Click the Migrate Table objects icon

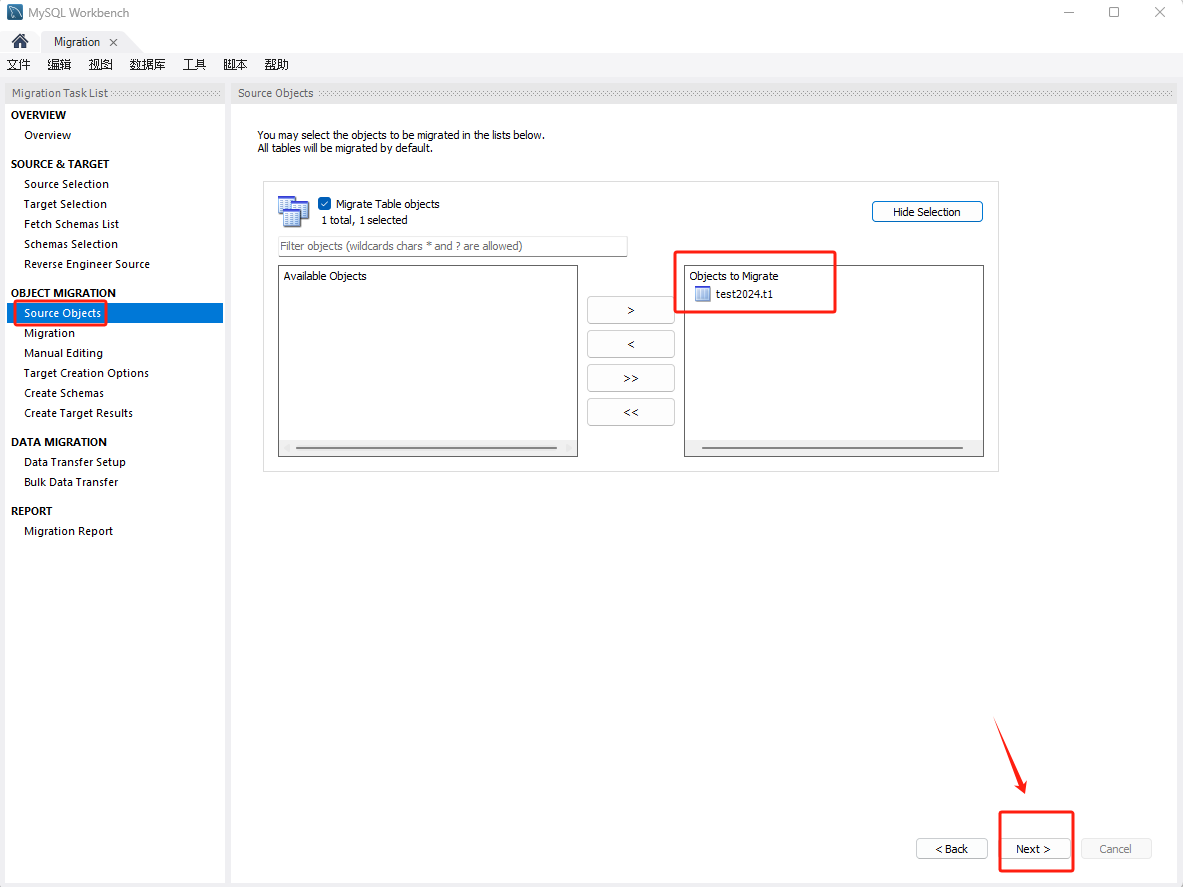point(293,211)
